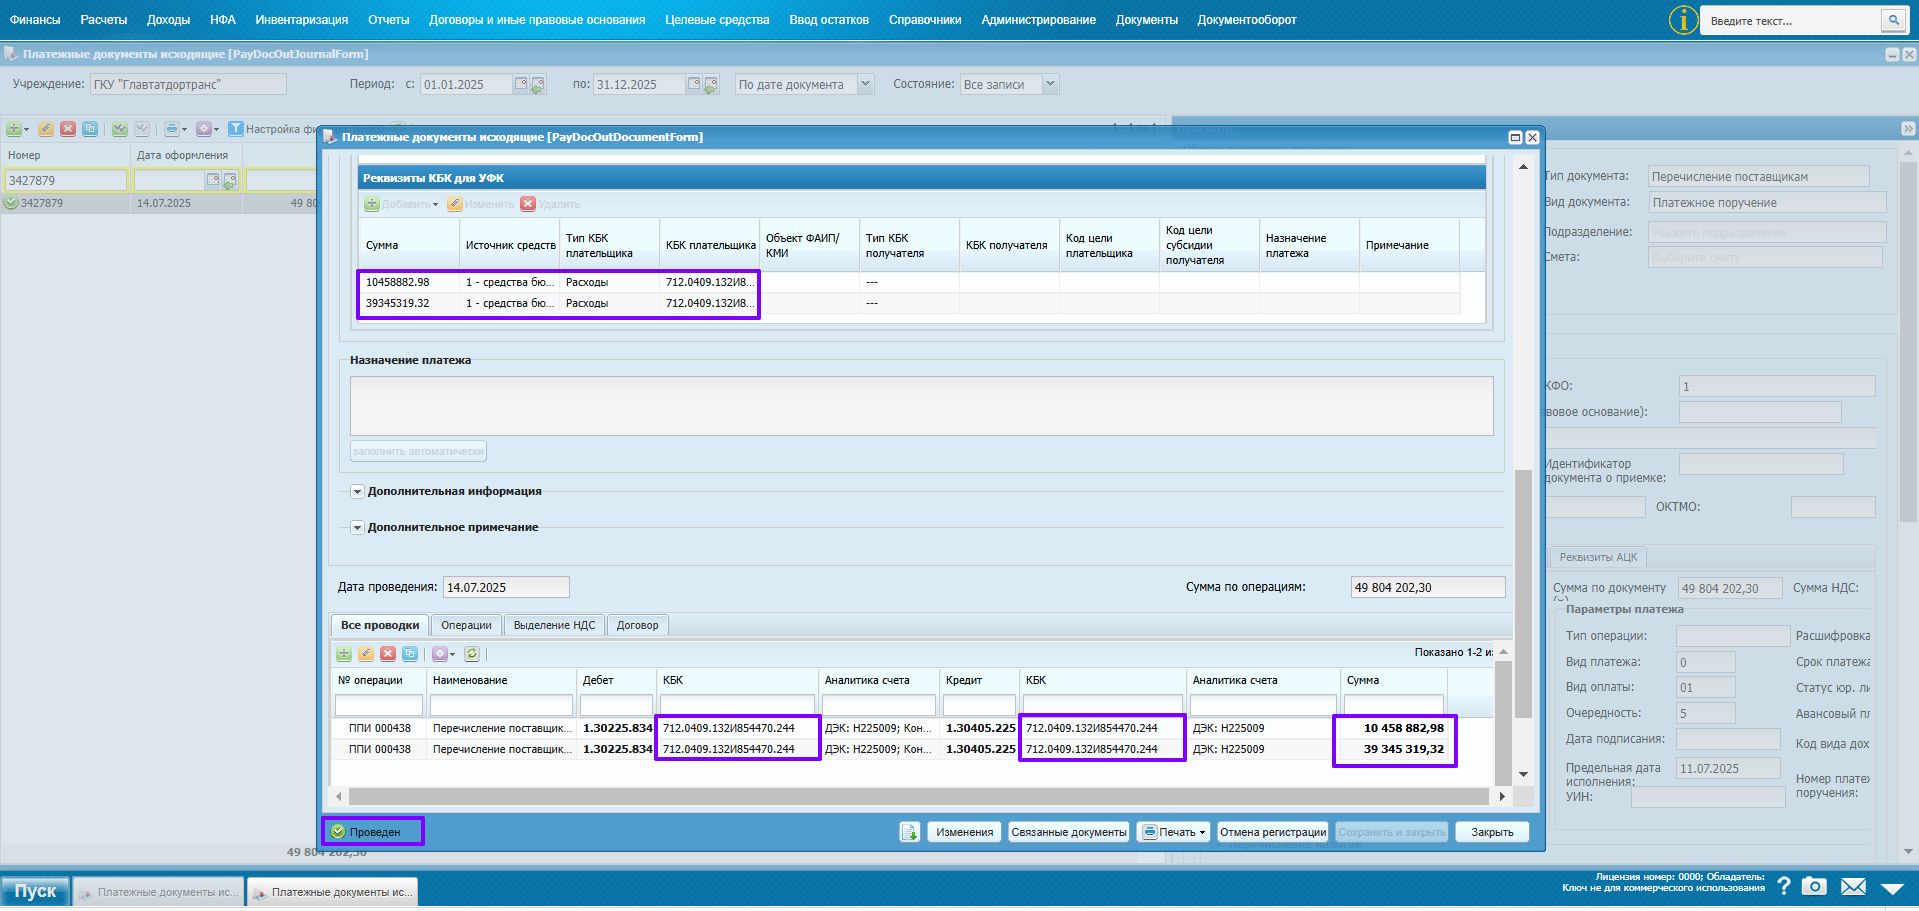
Task: Click the collapse arrows icon of right preview panel
Action: pos(1908,129)
